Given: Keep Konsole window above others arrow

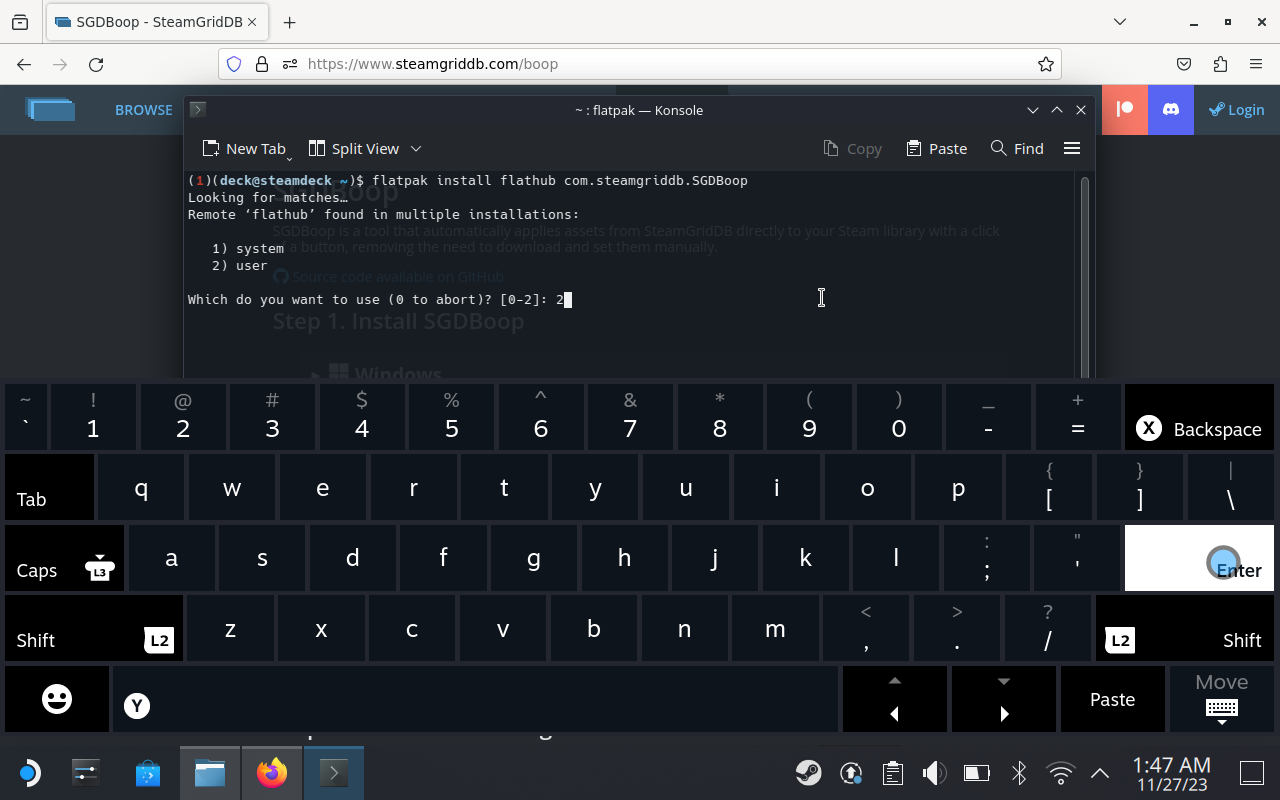Looking at the screenshot, I should tap(1056, 110).
